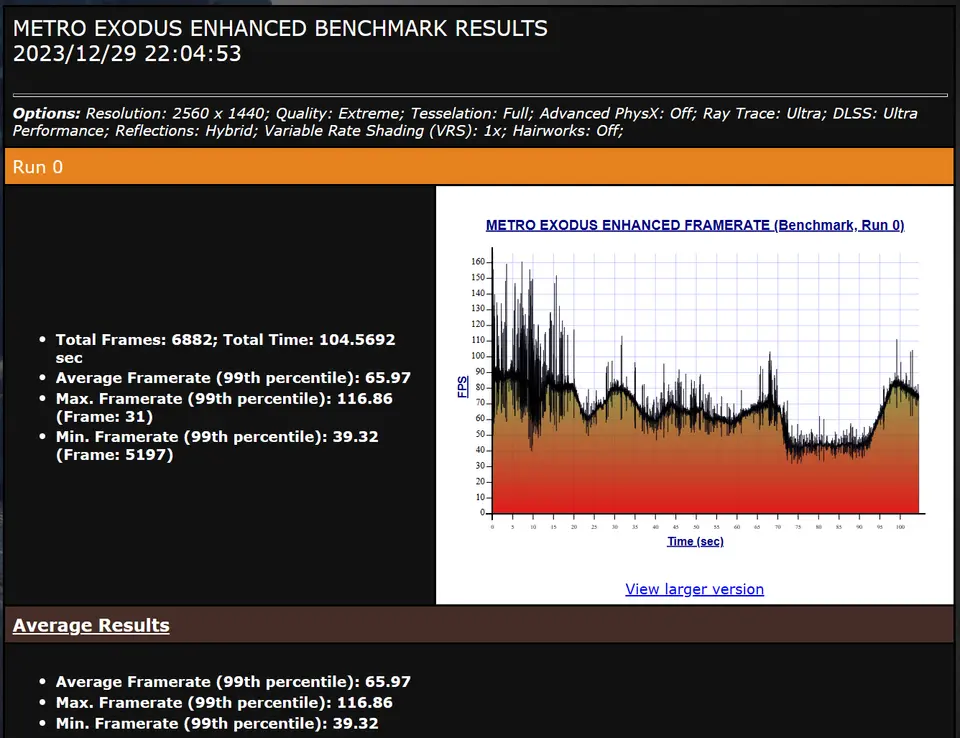Click Run 0 Min. Framerate 39.32 entry
The height and width of the screenshot is (738, 960).
(217, 445)
